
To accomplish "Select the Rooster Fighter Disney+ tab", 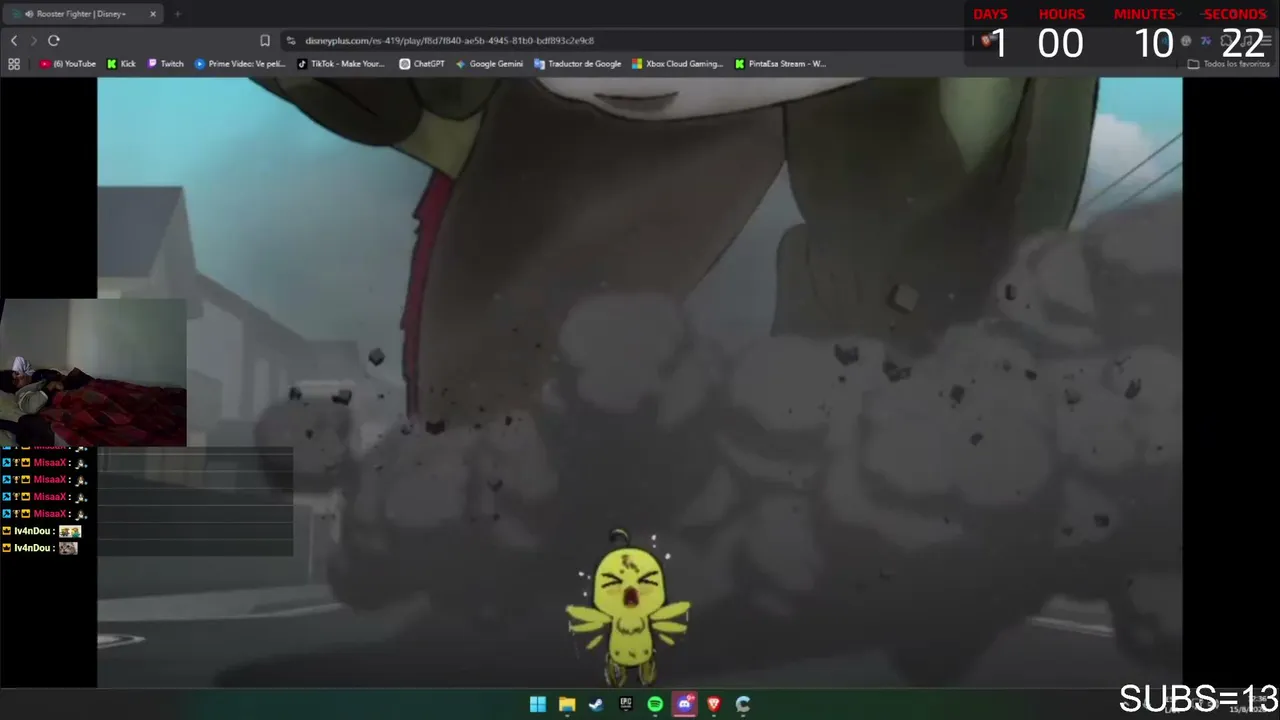I will click(84, 14).
